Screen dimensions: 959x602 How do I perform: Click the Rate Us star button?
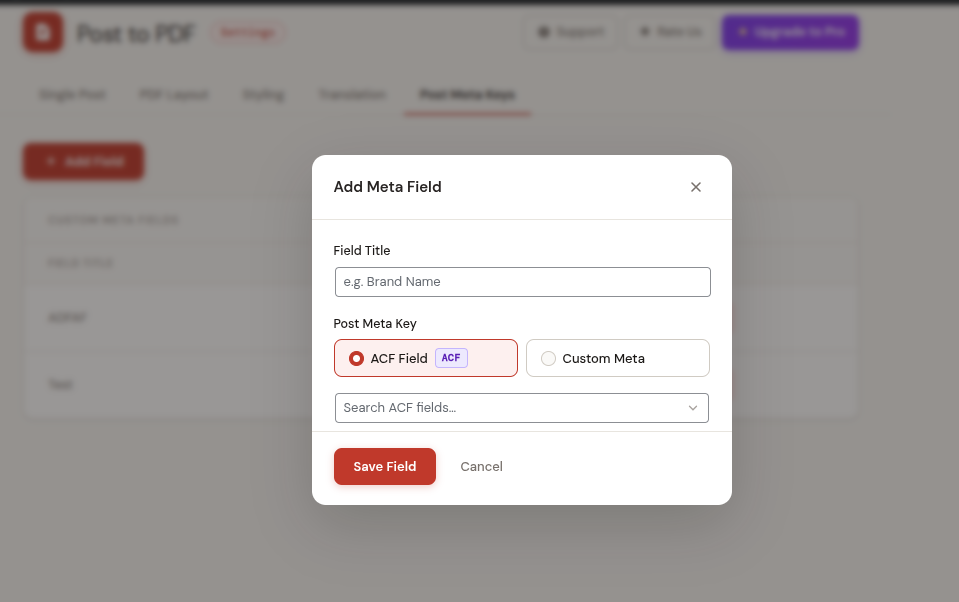pos(670,32)
